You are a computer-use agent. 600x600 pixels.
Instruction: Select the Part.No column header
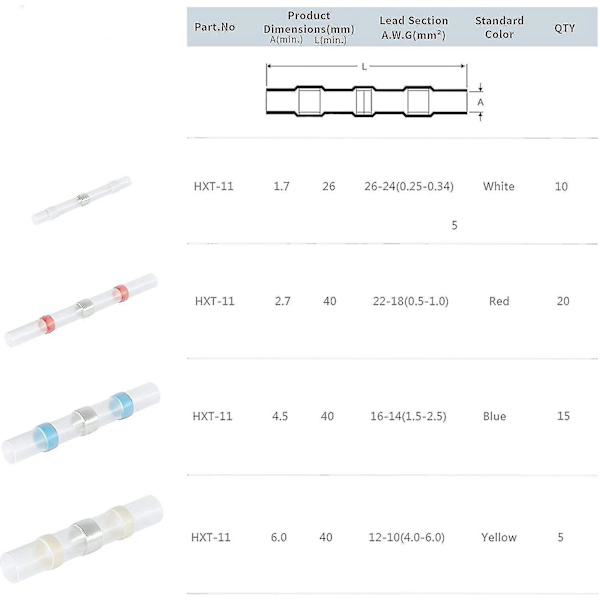point(215,27)
